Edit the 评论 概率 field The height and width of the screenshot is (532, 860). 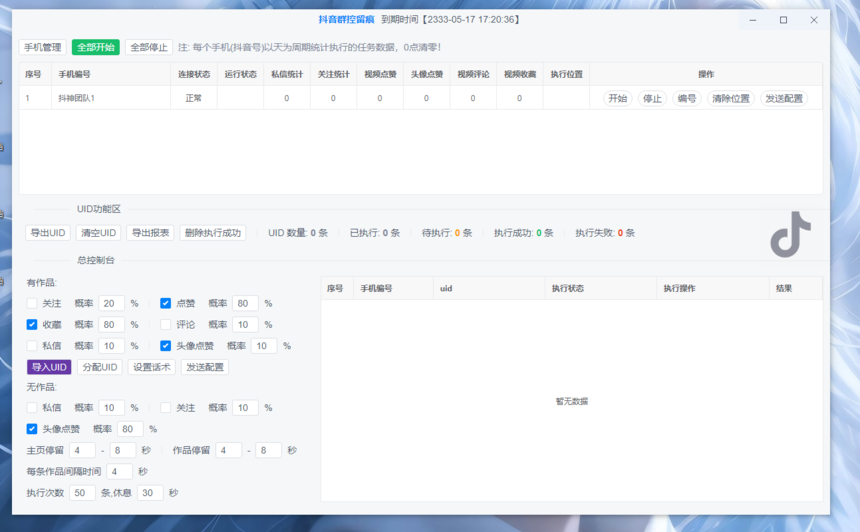pos(245,325)
